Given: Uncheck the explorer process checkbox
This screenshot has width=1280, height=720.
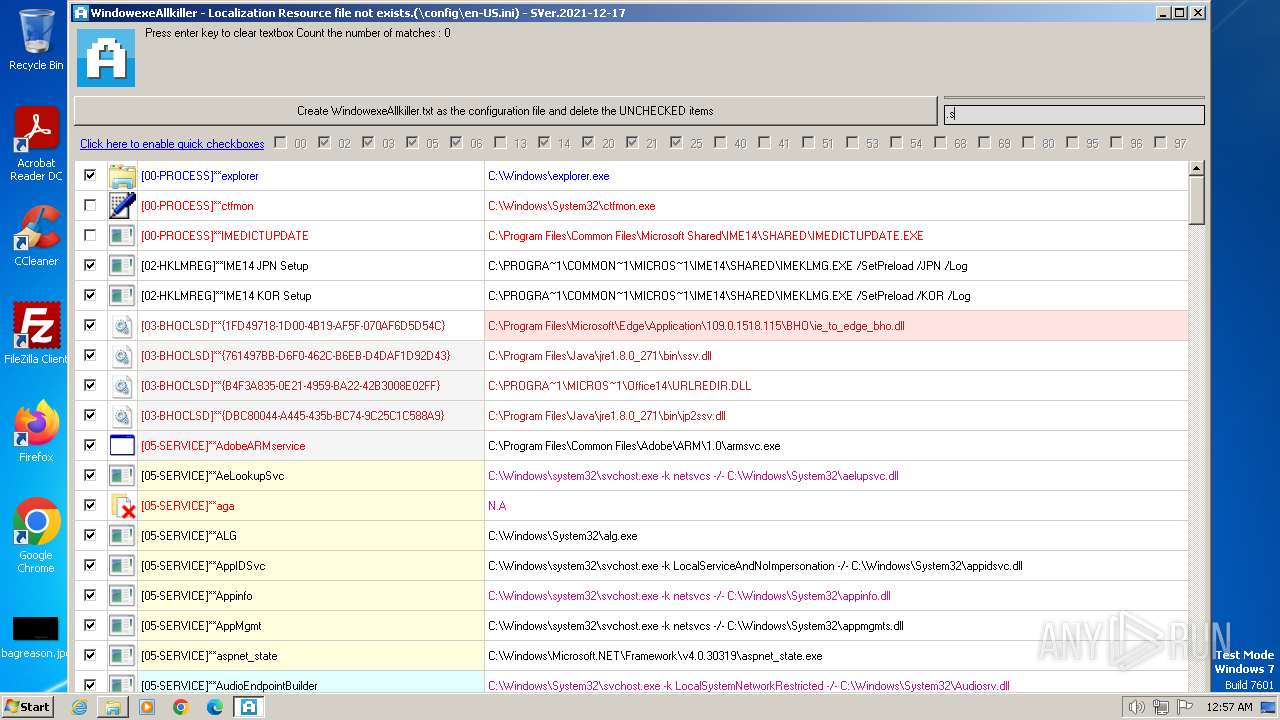Looking at the screenshot, I should [90, 175].
